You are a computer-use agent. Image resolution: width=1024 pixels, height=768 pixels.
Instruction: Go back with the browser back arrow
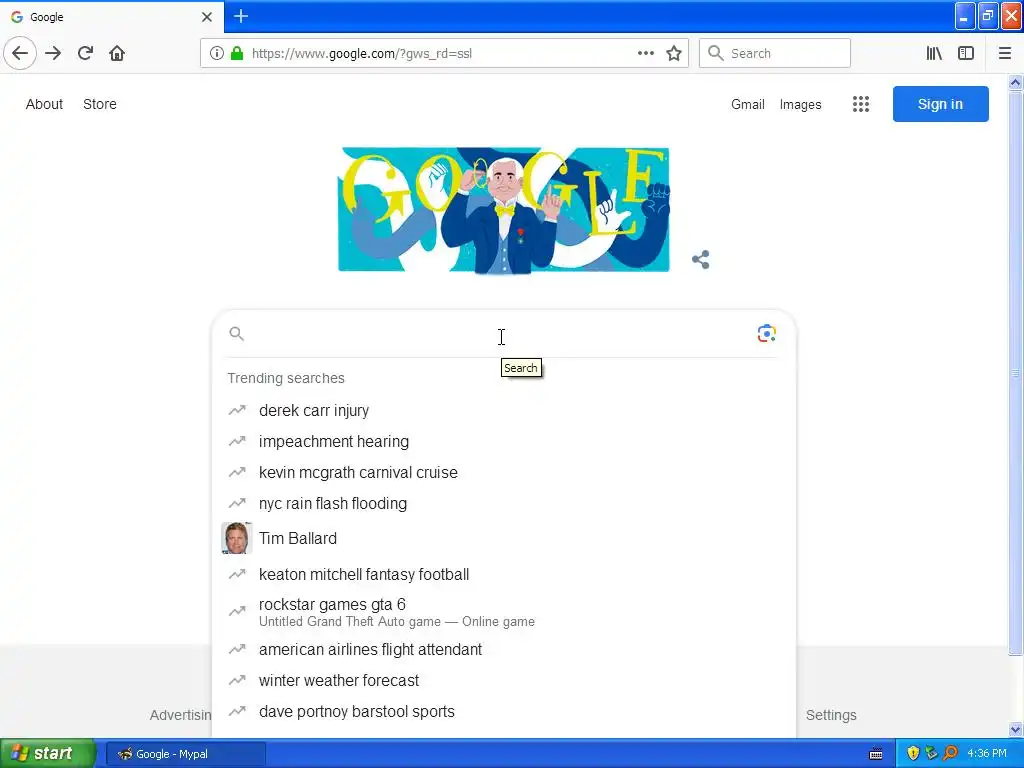click(20, 53)
